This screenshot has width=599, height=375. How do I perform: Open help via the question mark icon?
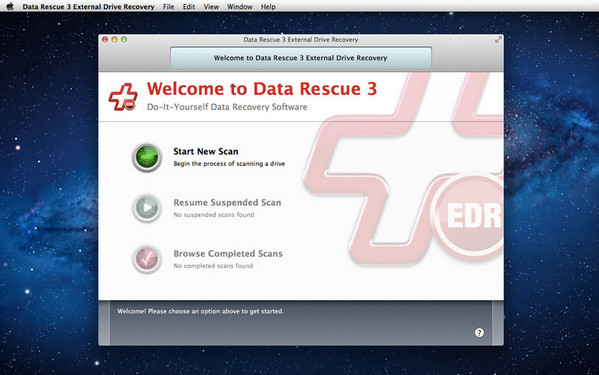click(x=479, y=333)
